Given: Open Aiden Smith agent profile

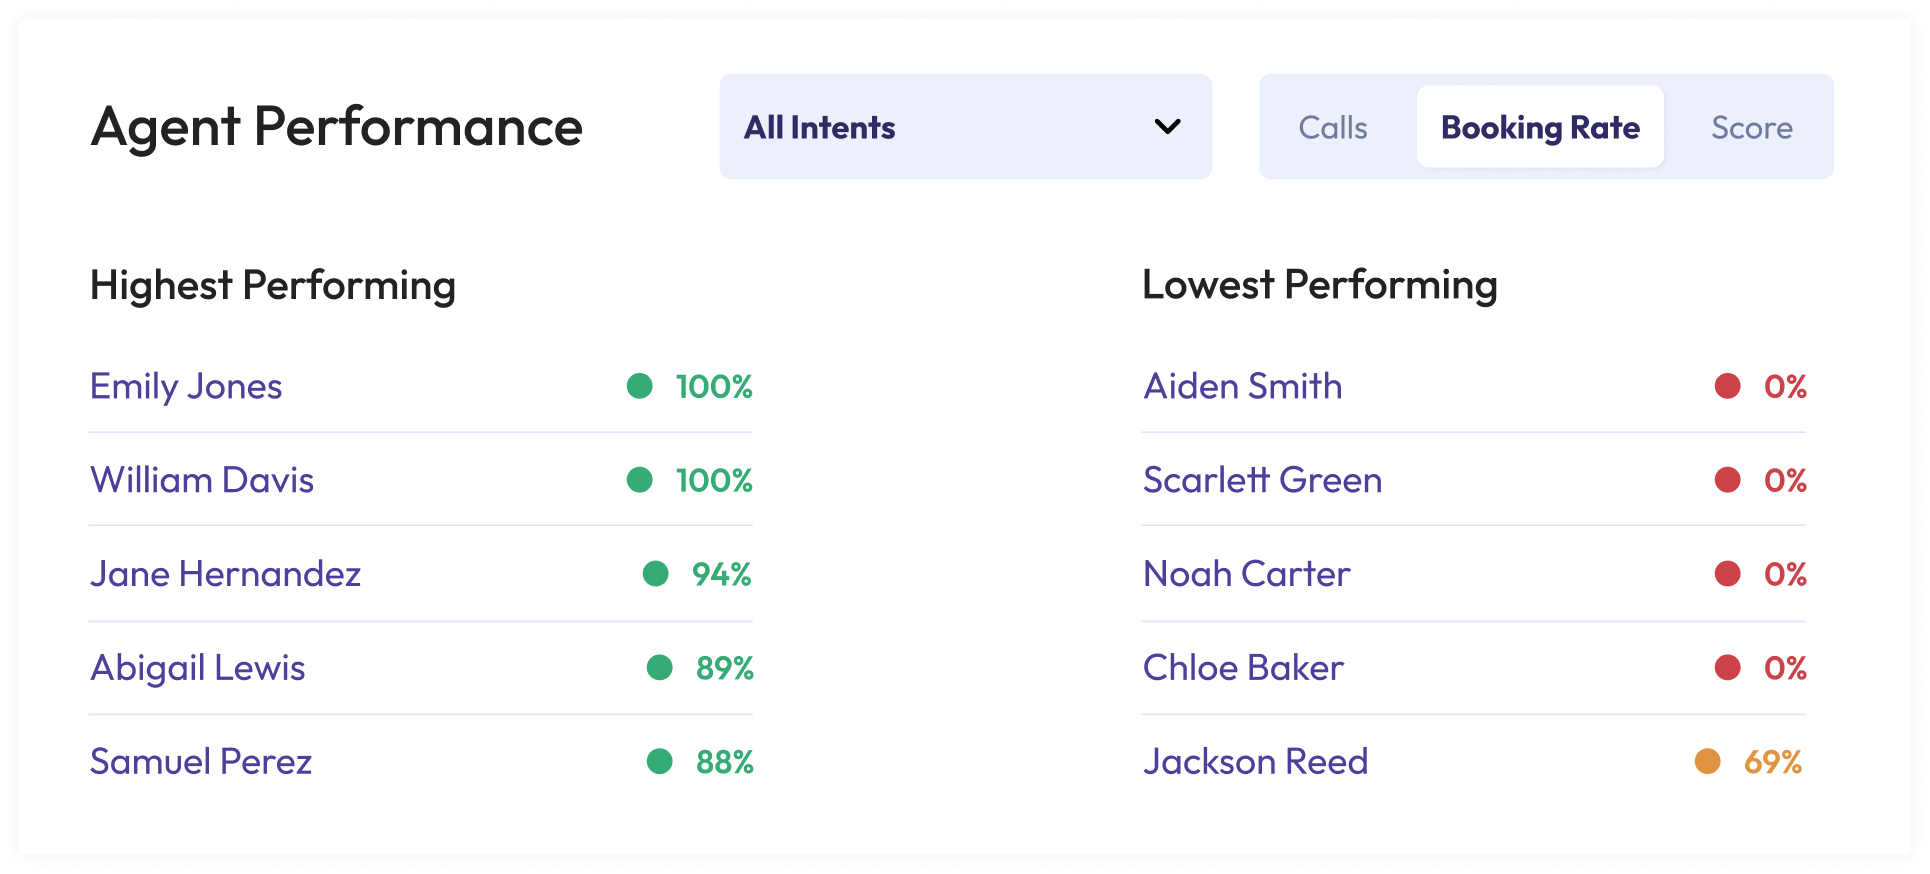Looking at the screenshot, I should tap(1242, 387).
